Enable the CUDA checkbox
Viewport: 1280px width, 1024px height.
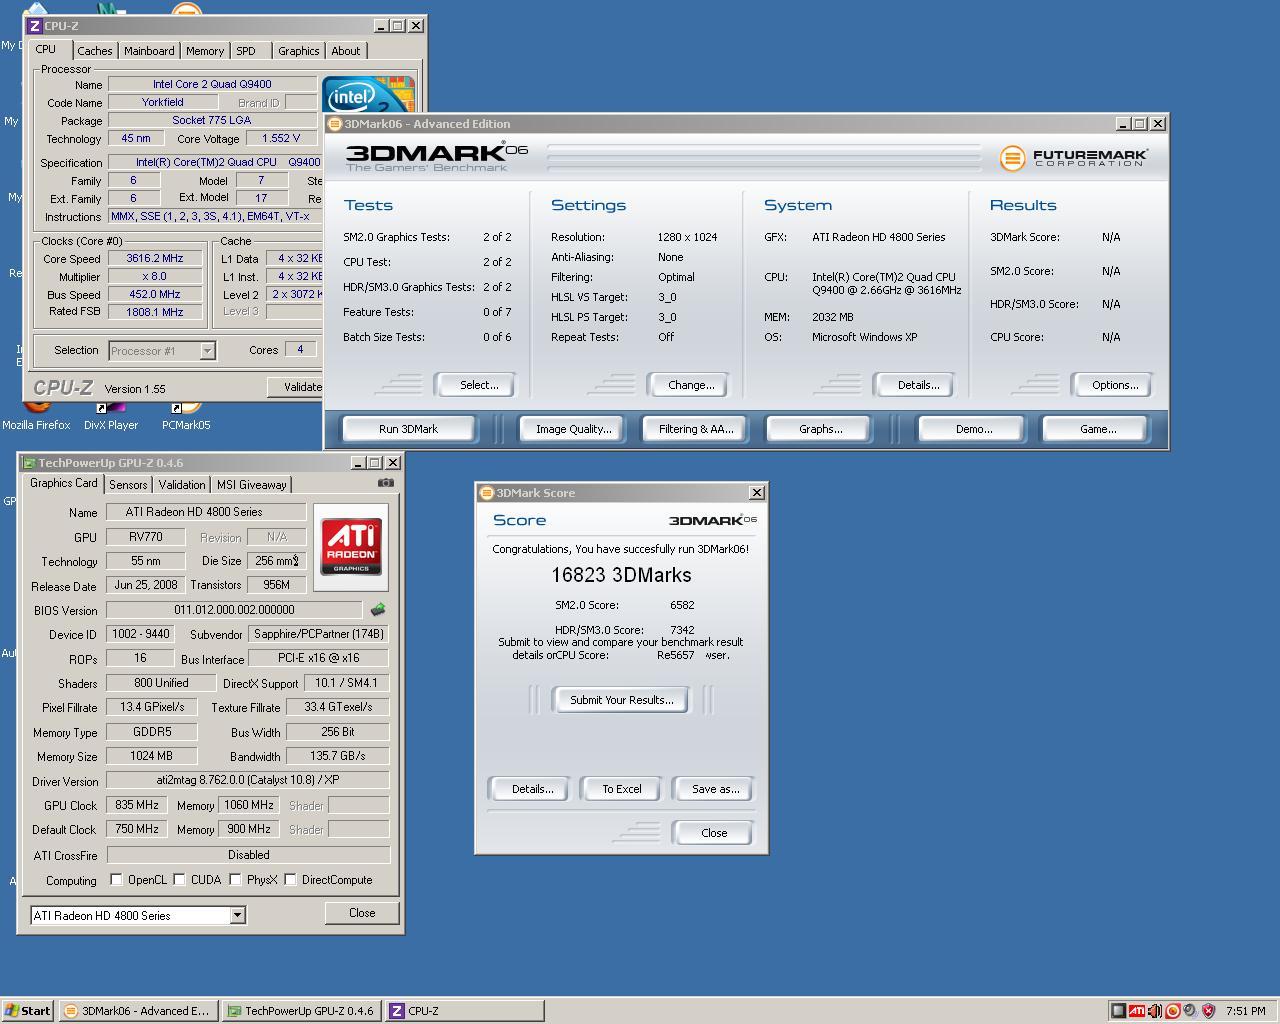(179, 880)
